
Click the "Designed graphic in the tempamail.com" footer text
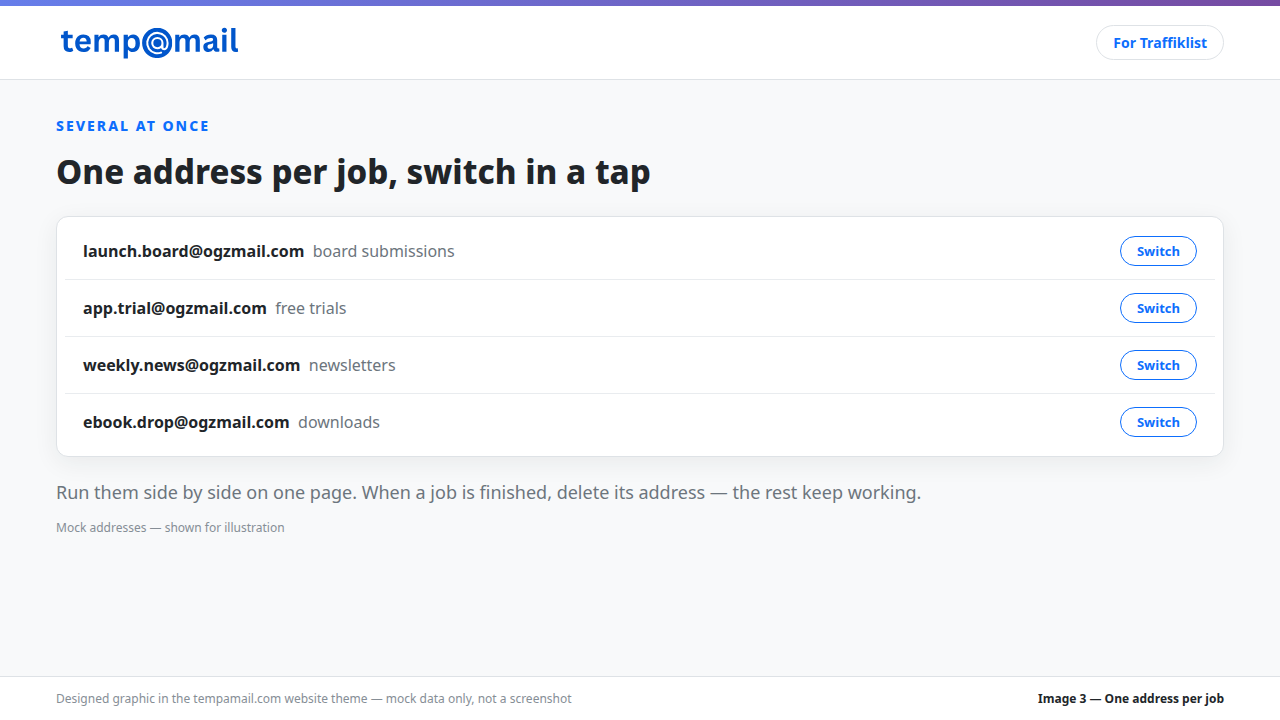(x=314, y=699)
